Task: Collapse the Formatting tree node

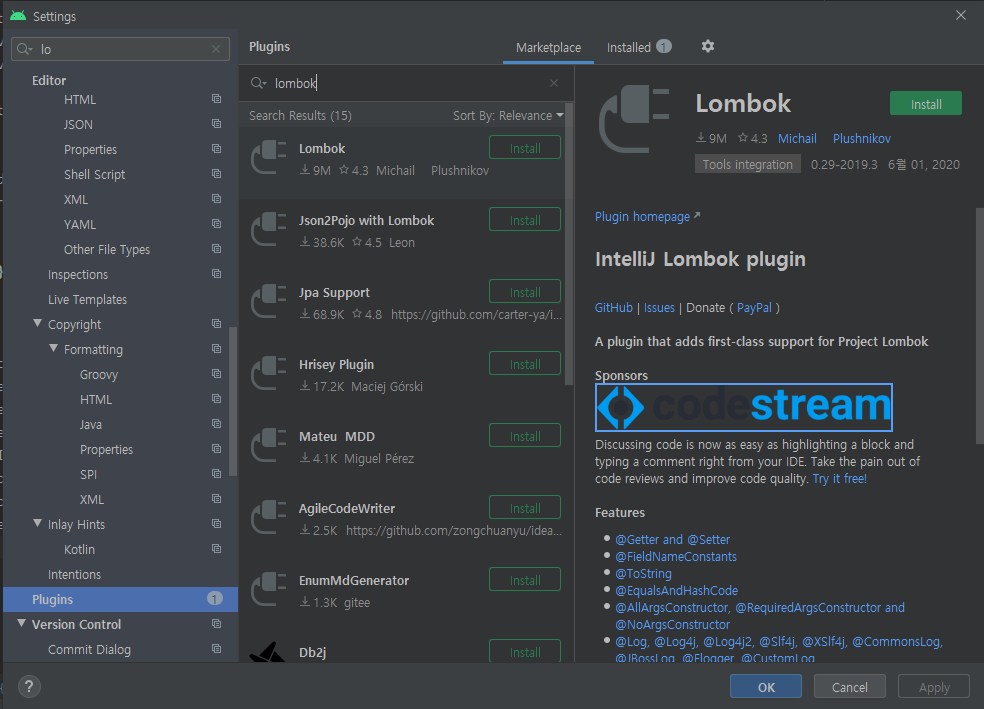Action: [53, 348]
